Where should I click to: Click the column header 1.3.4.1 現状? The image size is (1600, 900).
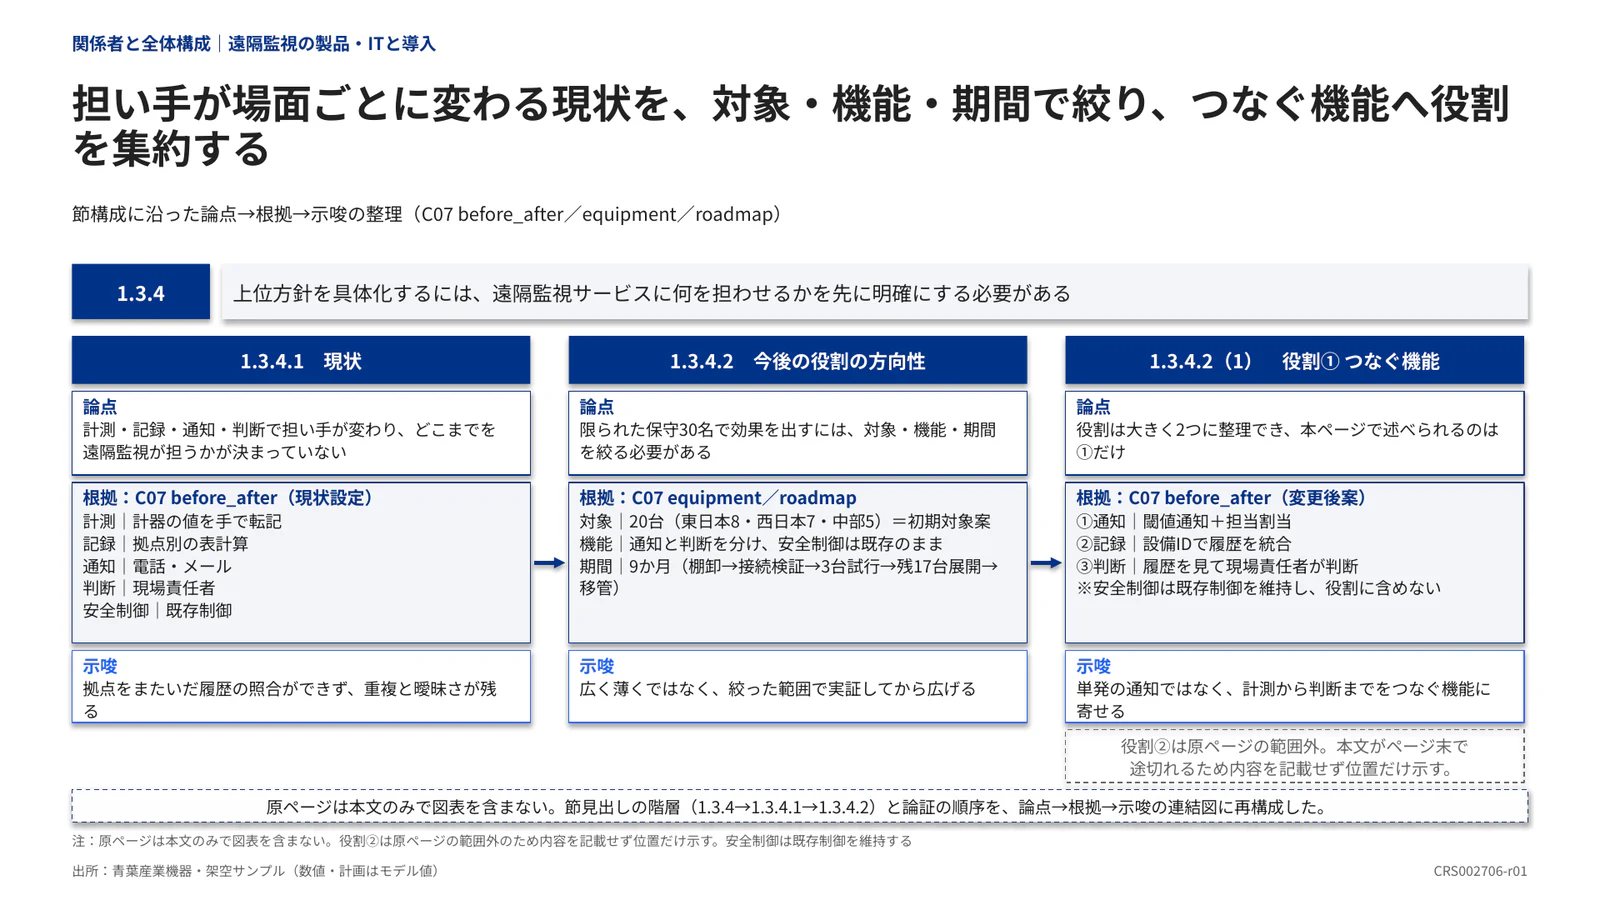(301, 360)
